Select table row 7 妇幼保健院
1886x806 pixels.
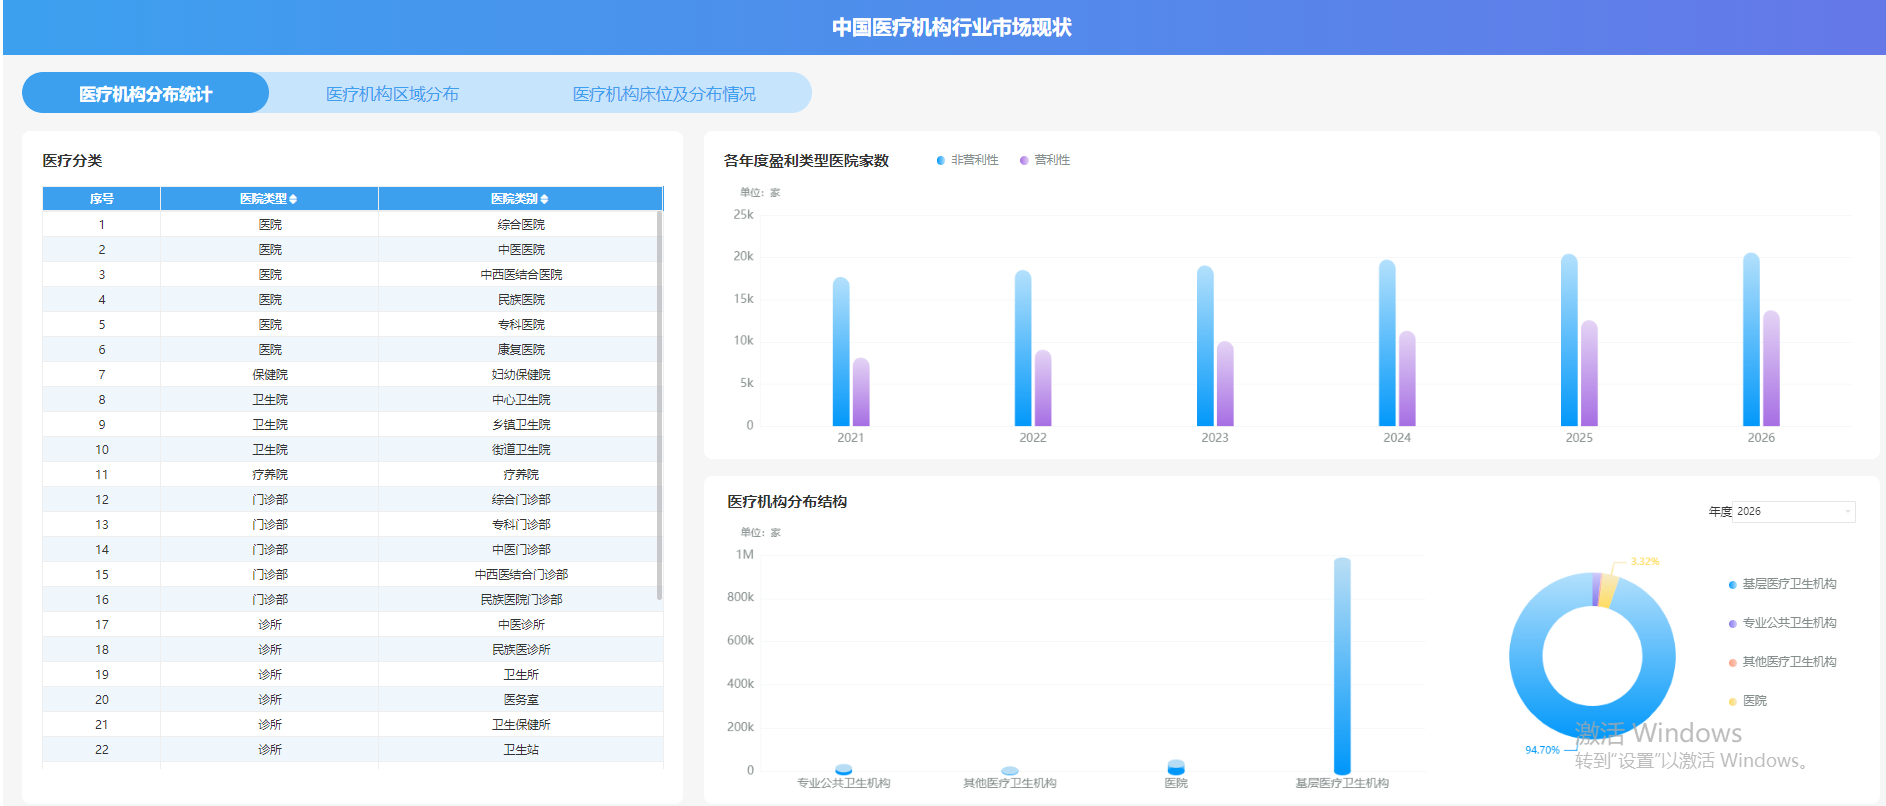point(352,374)
